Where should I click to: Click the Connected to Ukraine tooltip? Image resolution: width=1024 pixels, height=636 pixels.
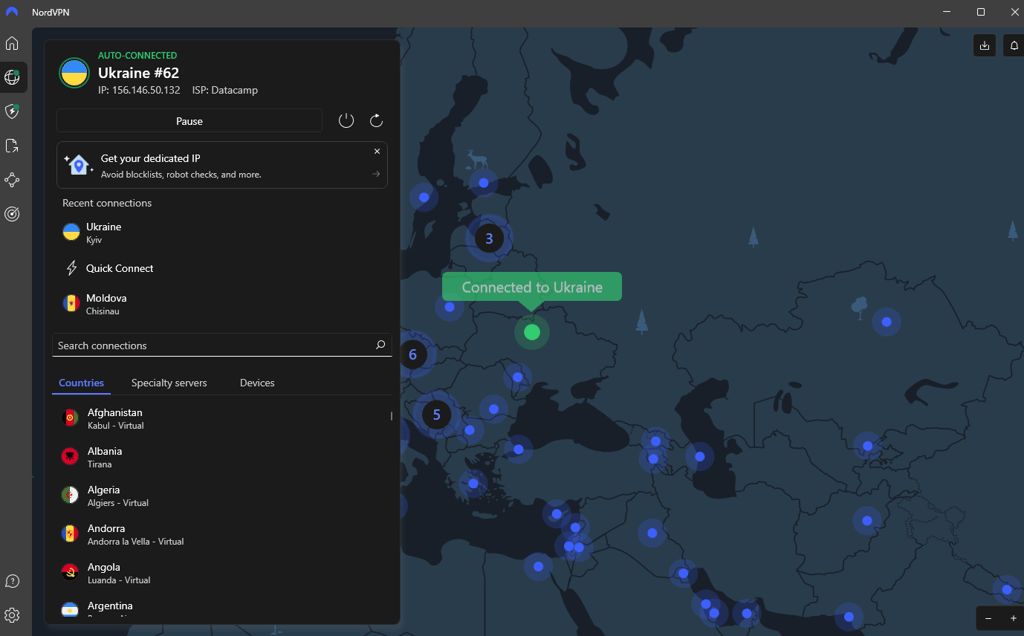[532, 287]
